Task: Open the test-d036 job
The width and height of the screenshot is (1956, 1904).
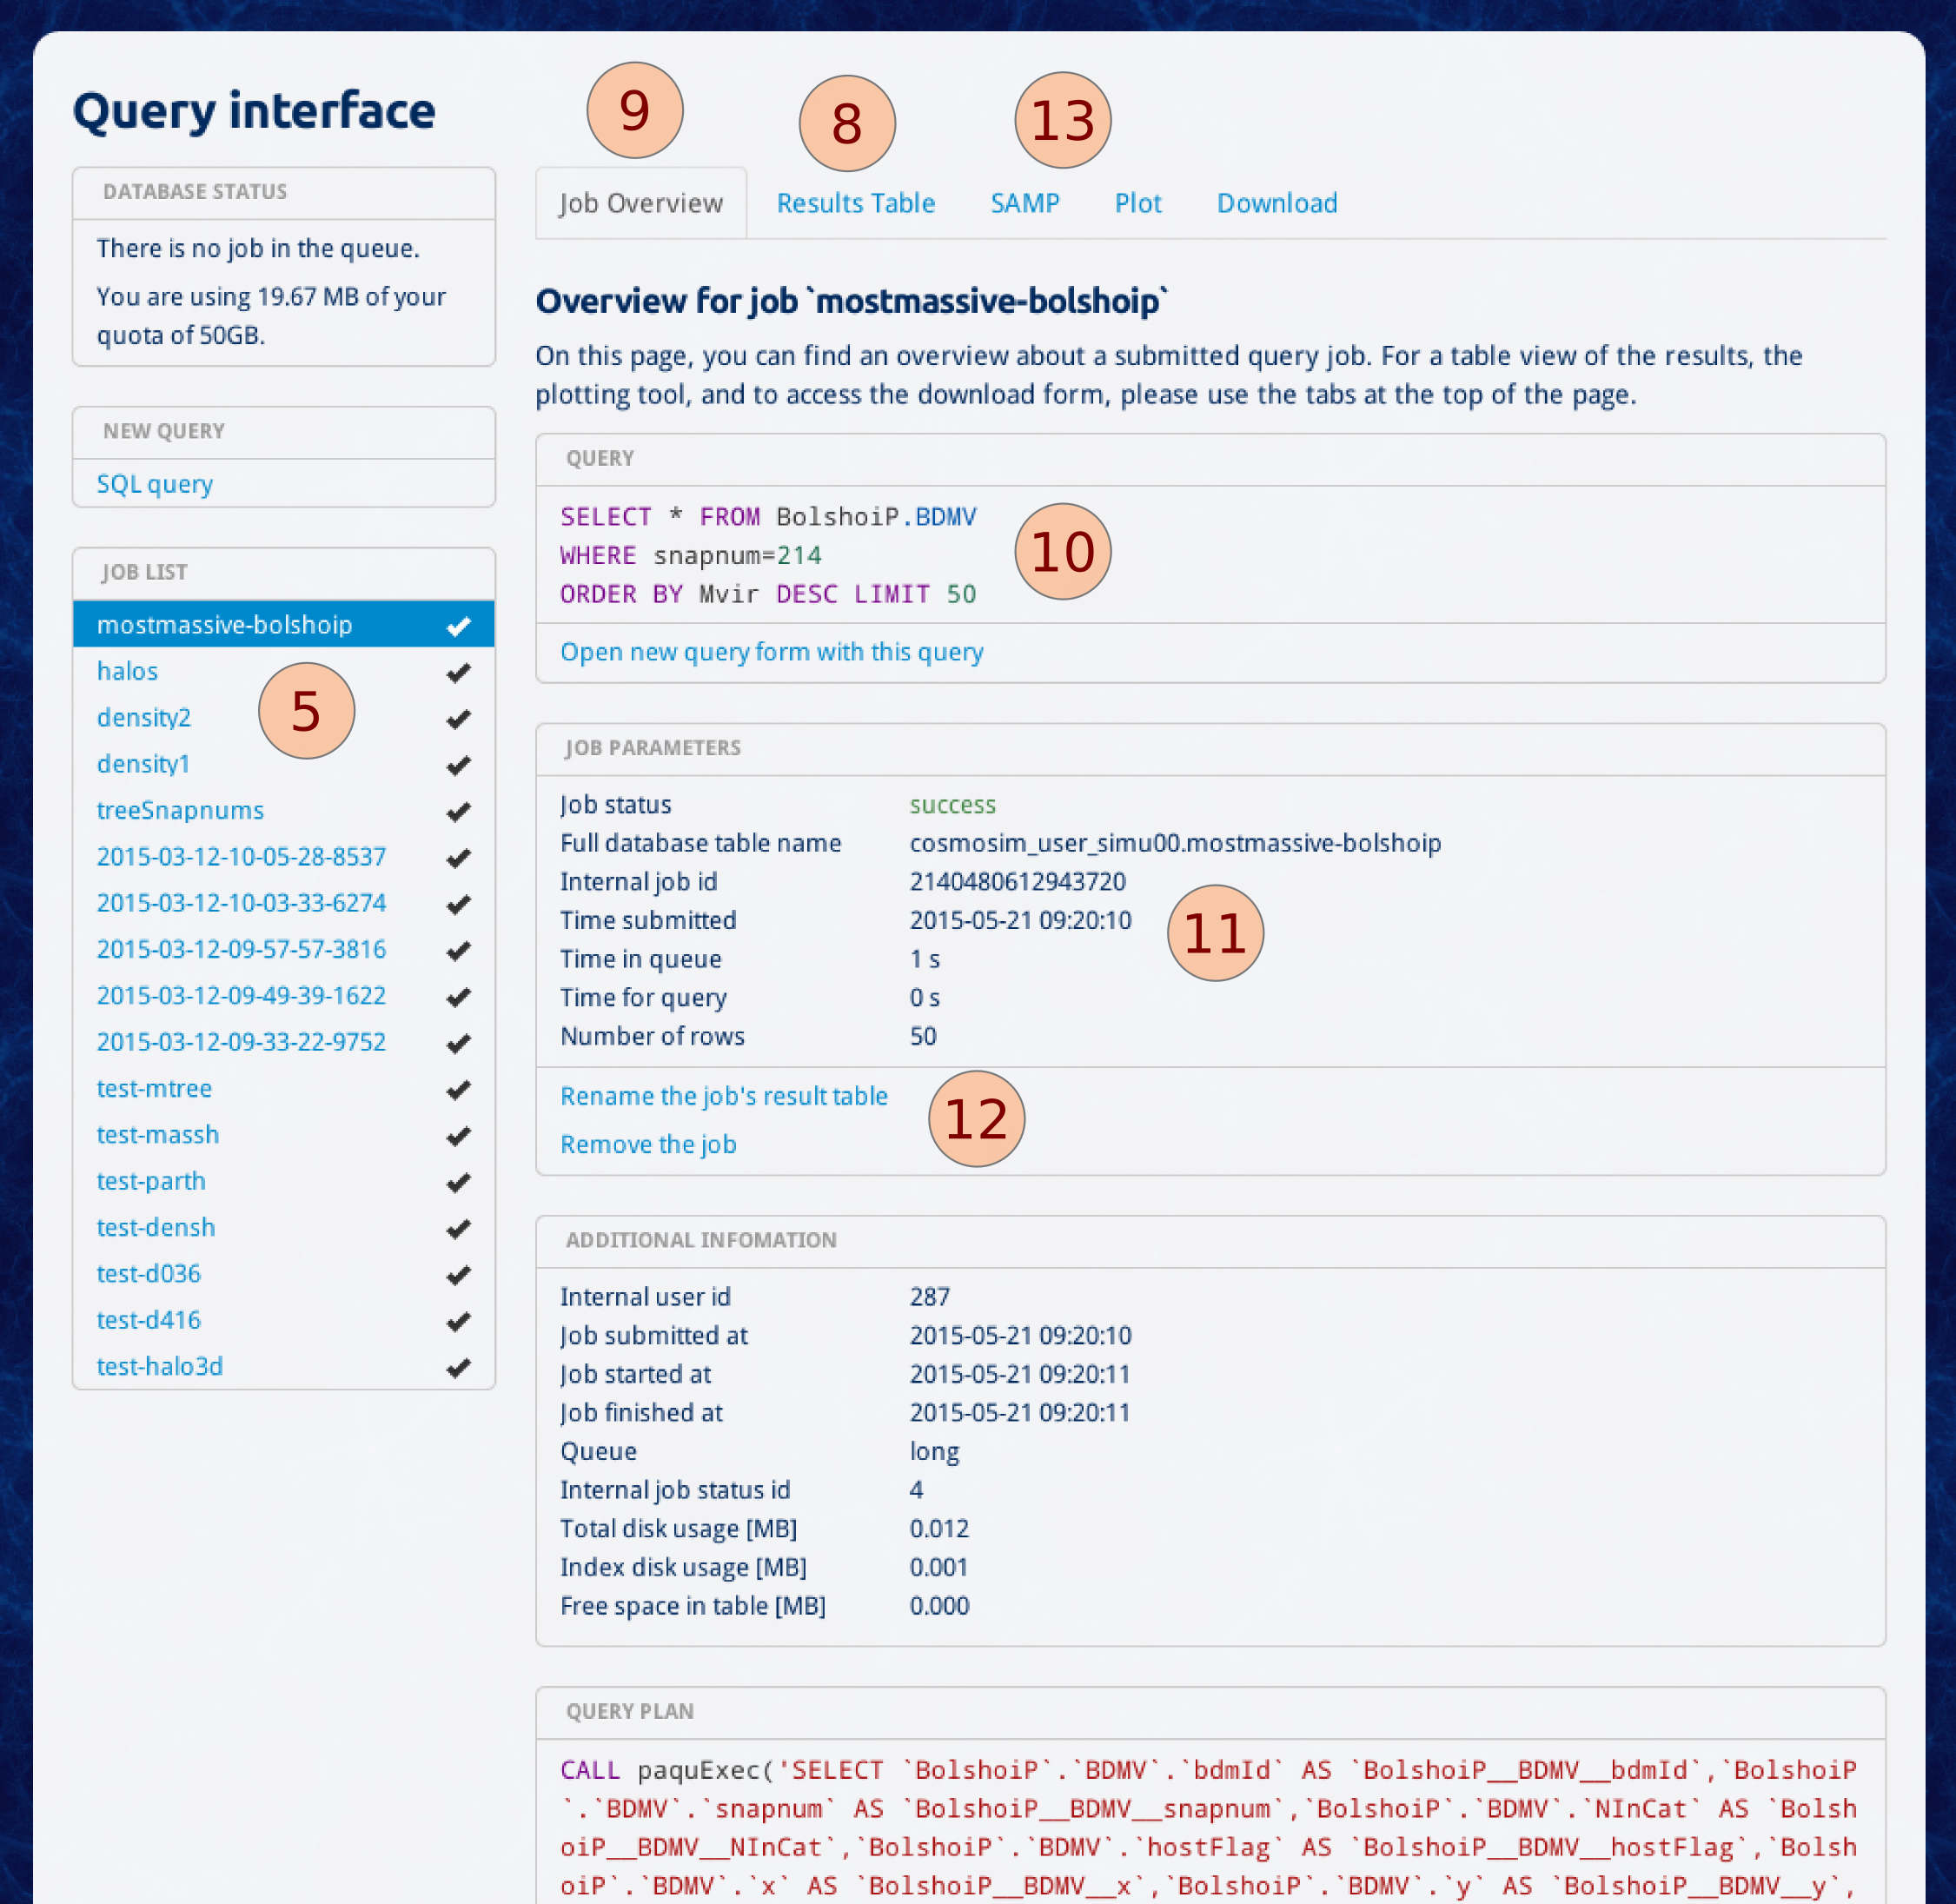Action: coord(149,1274)
